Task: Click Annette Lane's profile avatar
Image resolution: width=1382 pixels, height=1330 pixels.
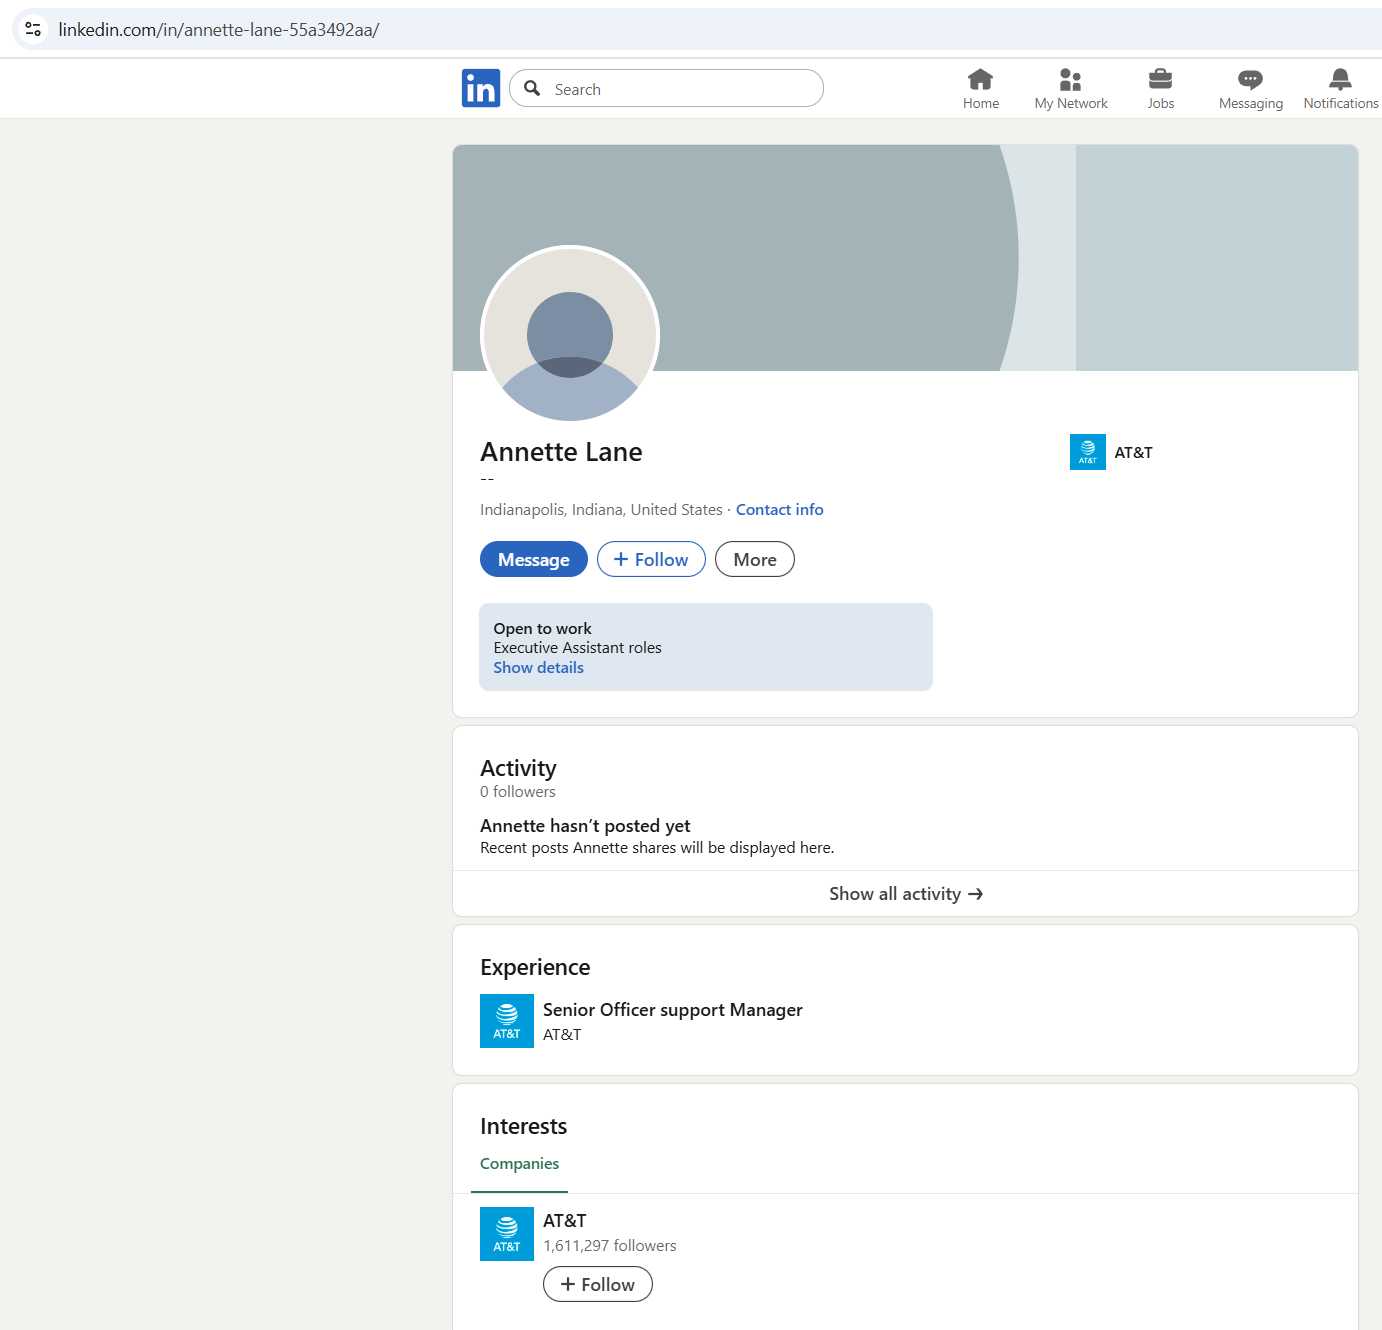Action: tap(570, 334)
